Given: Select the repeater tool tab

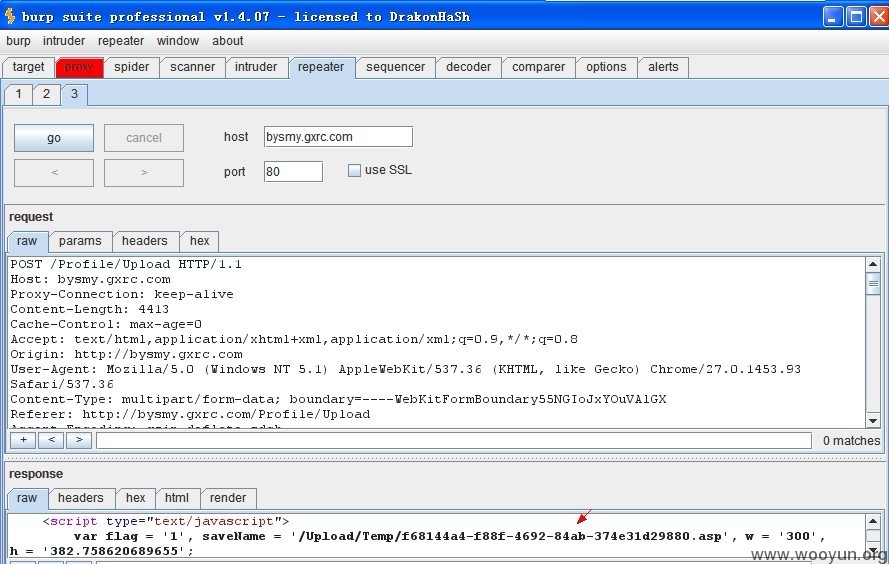Looking at the screenshot, I should click(x=321, y=67).
